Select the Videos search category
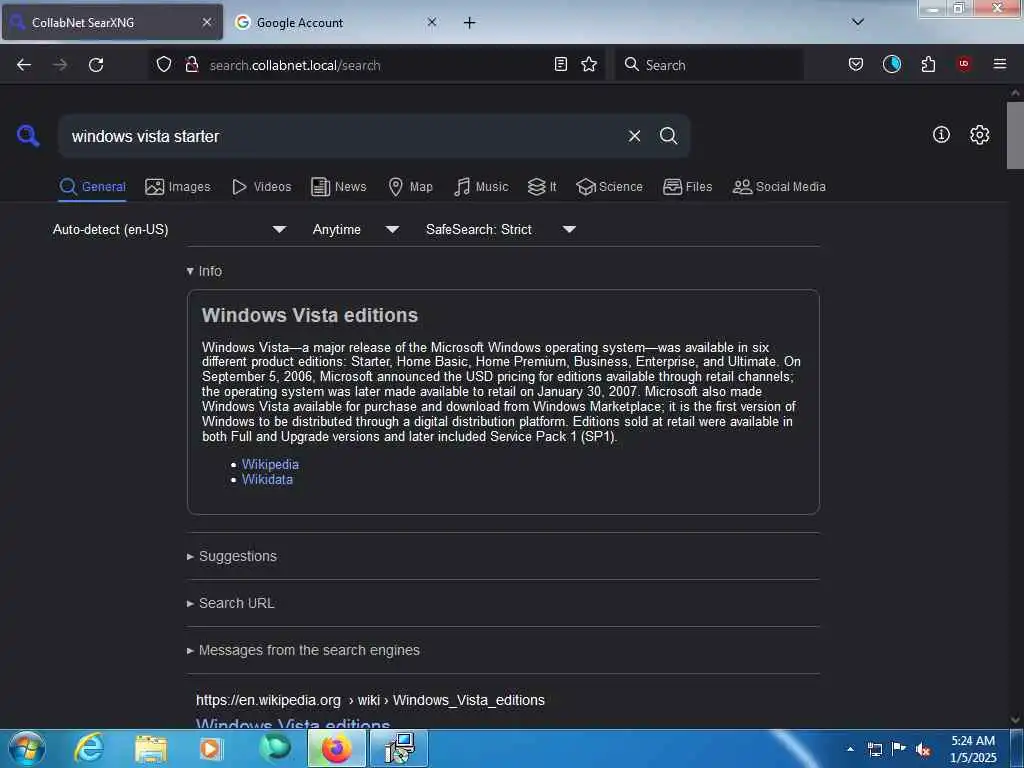Screen dimensions: 1024x768 261,187
